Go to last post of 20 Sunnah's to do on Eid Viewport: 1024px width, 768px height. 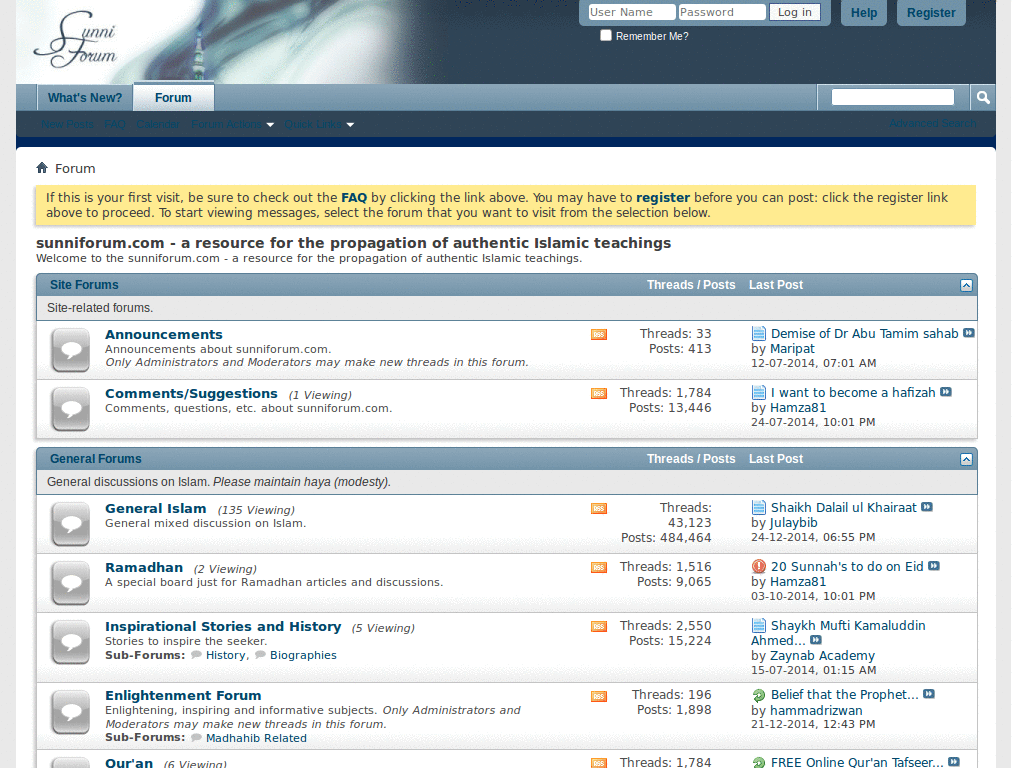pyautogui.click(x=934, y=566)
